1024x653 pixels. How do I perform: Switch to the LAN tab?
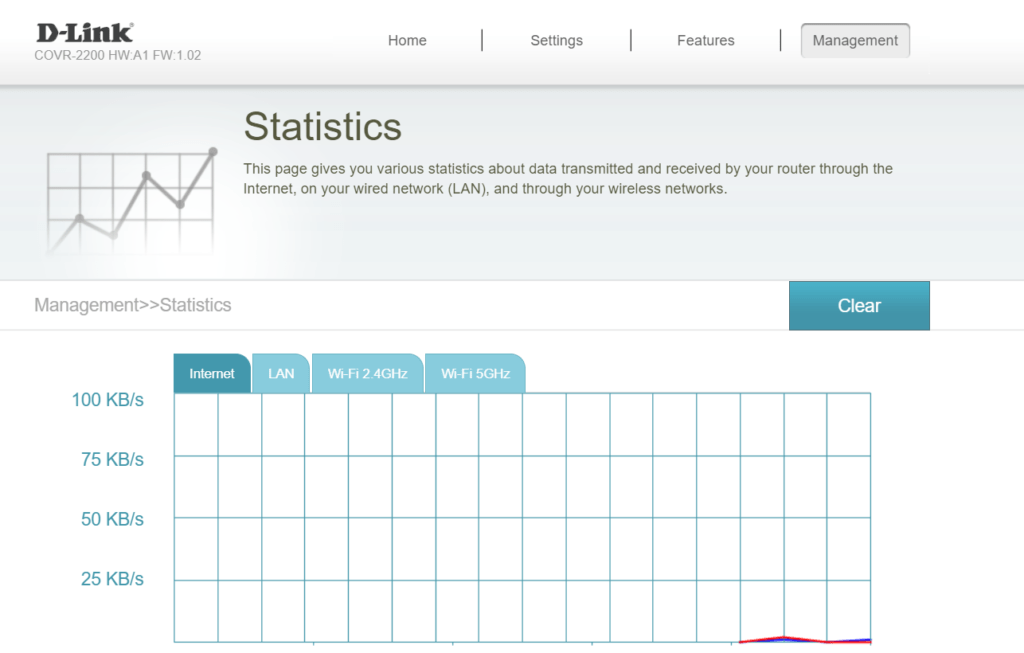point(281,374)
